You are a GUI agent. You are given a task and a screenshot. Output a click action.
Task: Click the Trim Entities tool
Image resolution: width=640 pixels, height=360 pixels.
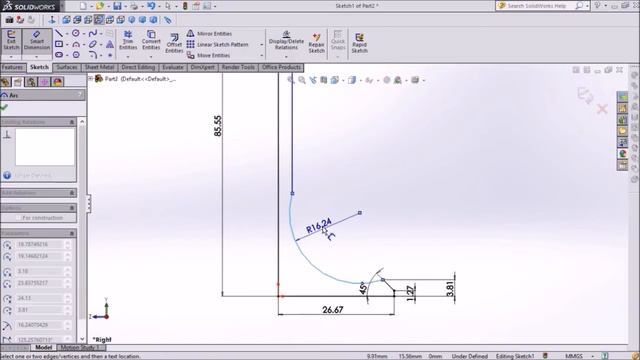tap(128, 40)
